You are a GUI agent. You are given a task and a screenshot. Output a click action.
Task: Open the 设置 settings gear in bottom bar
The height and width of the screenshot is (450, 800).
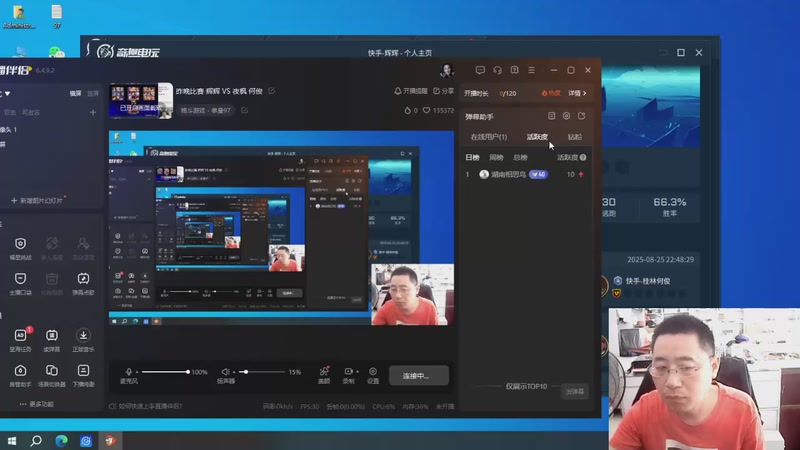373,375
